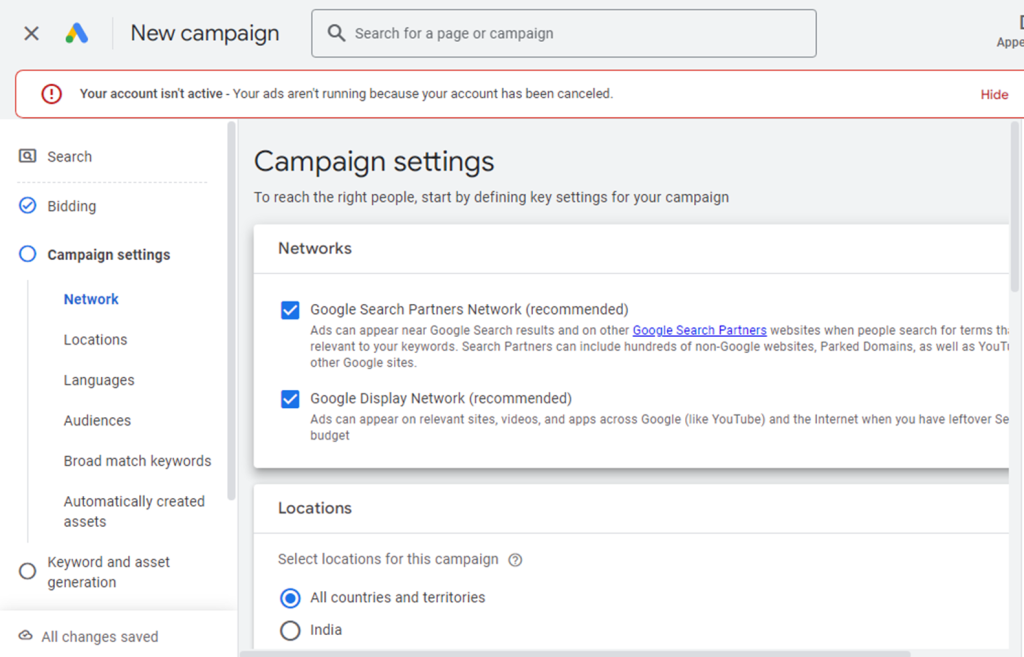This screenshot has height=657, width=1024.
Task: Hide the account isn't active banner
Action: (x=994, y=95)
